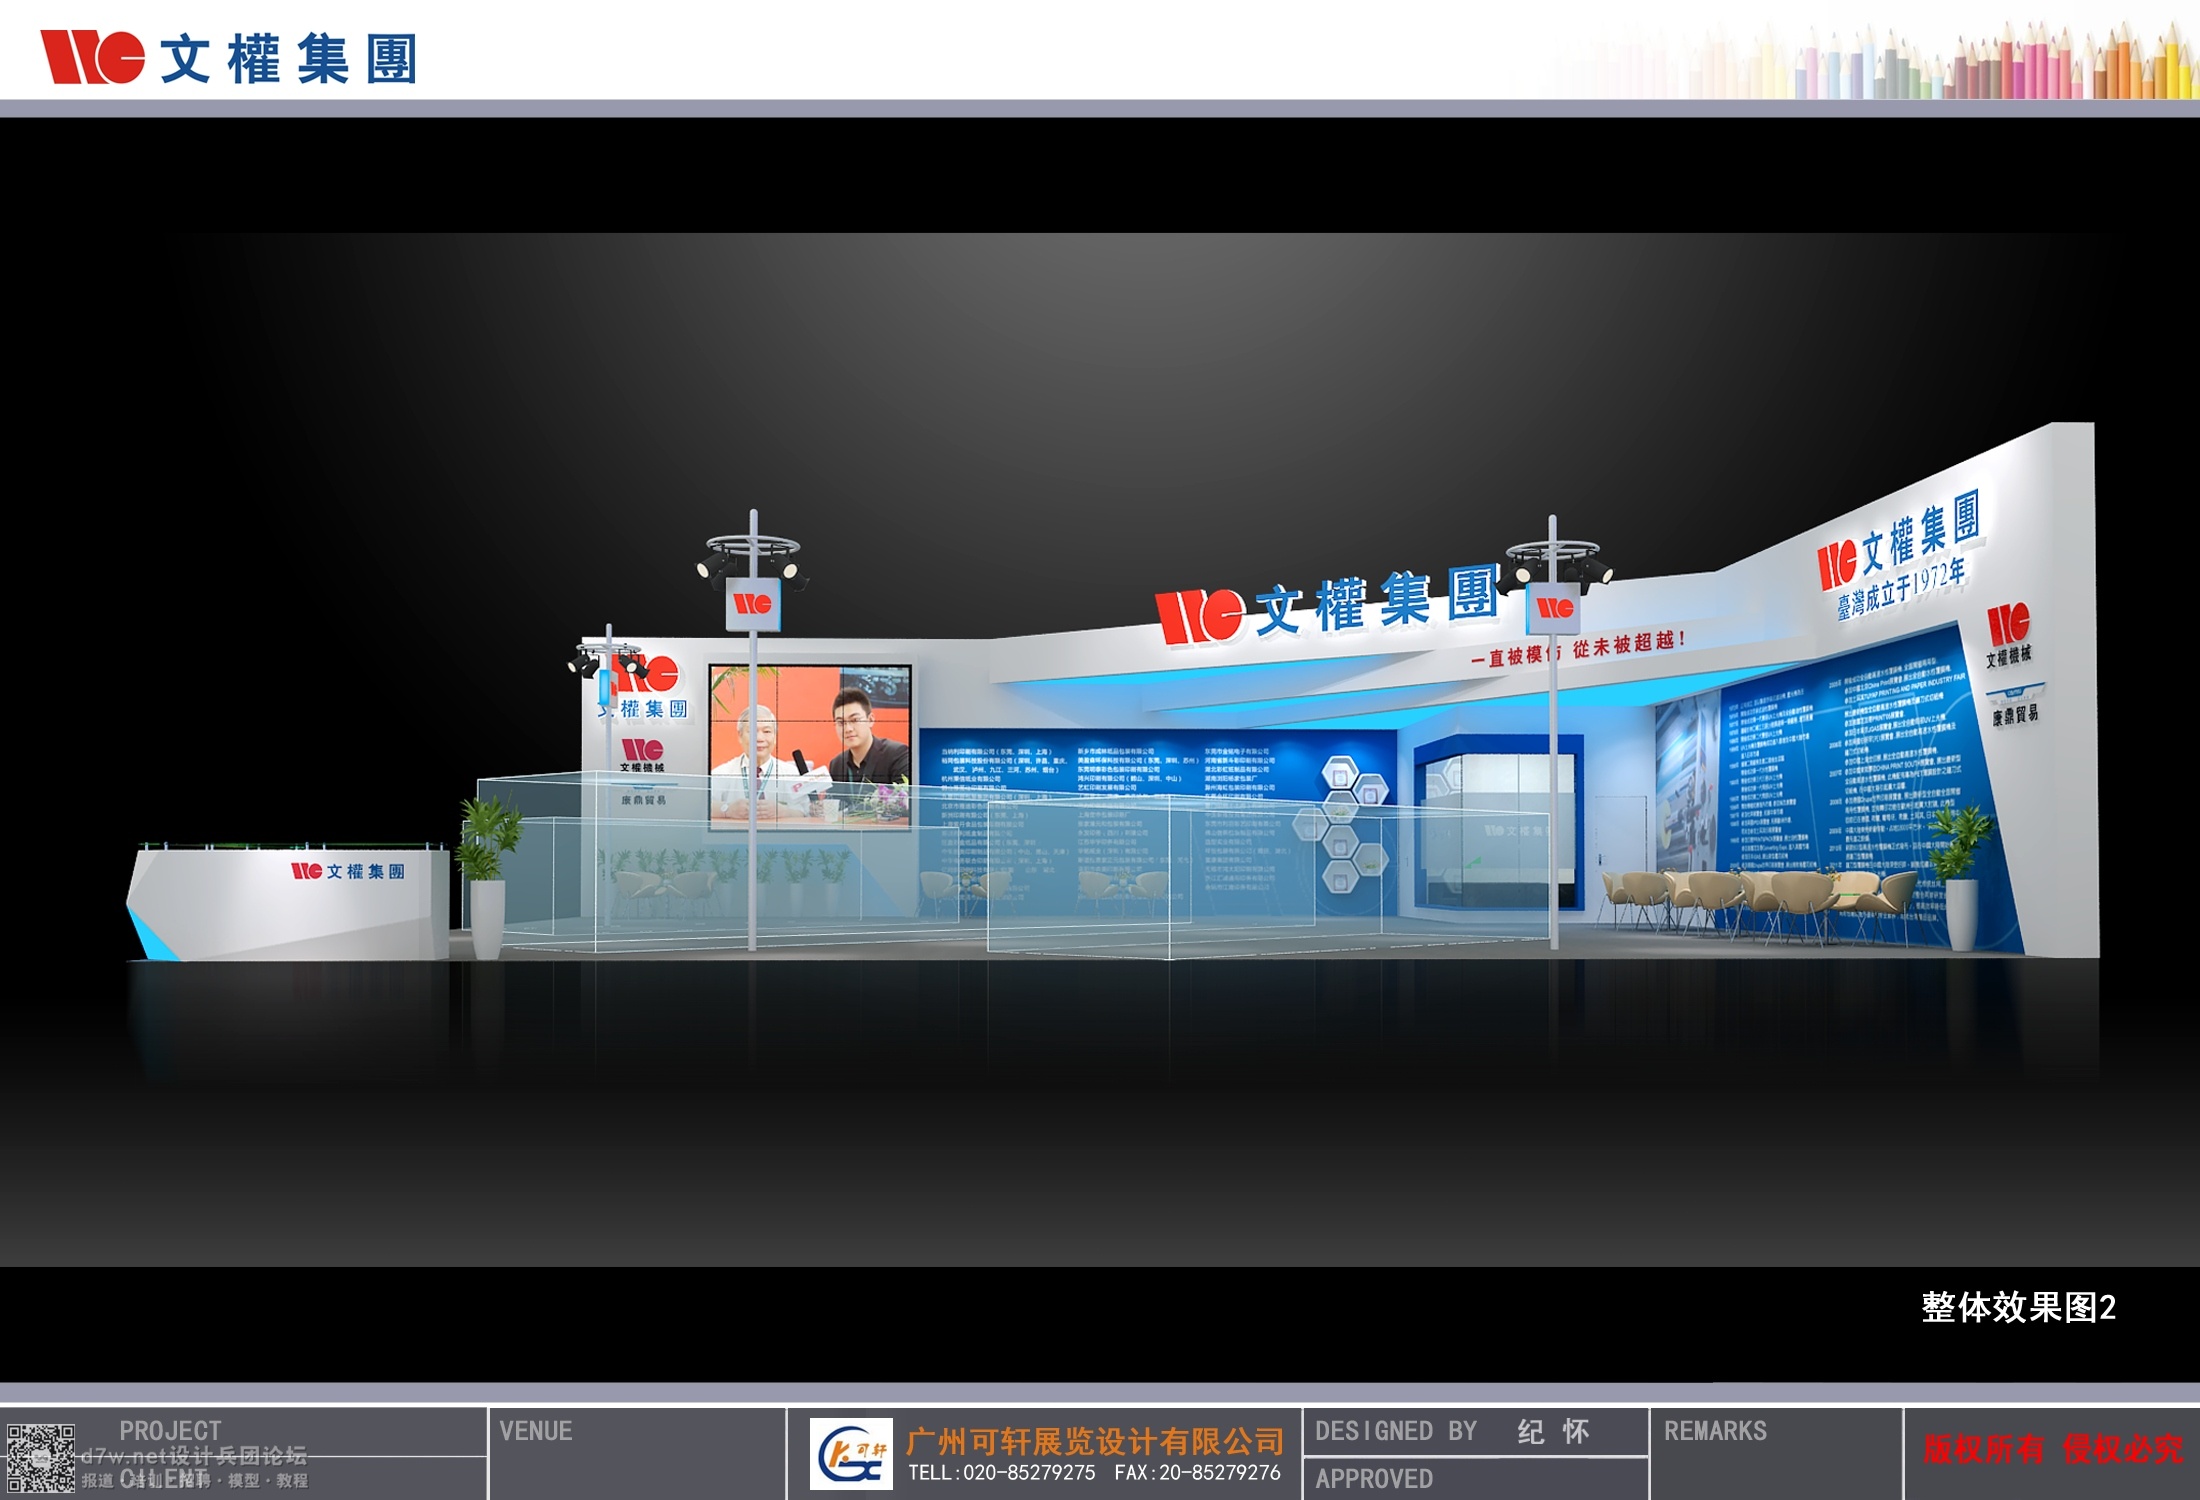Viewport: 2200px width, 1500px height.
Task: Click the 康鼎貿易 logo on the right wall
Action: (x=2014, y=705)
